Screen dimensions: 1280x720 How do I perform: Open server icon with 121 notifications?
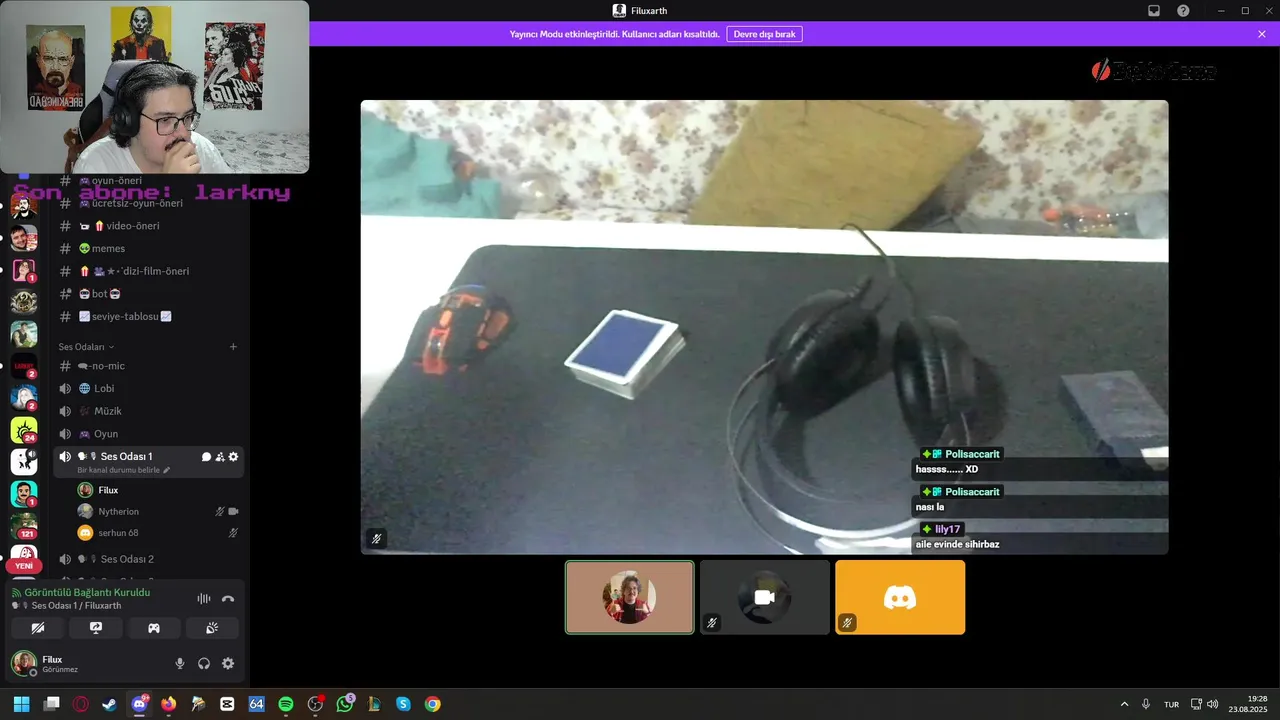click(x=24, y=526)
